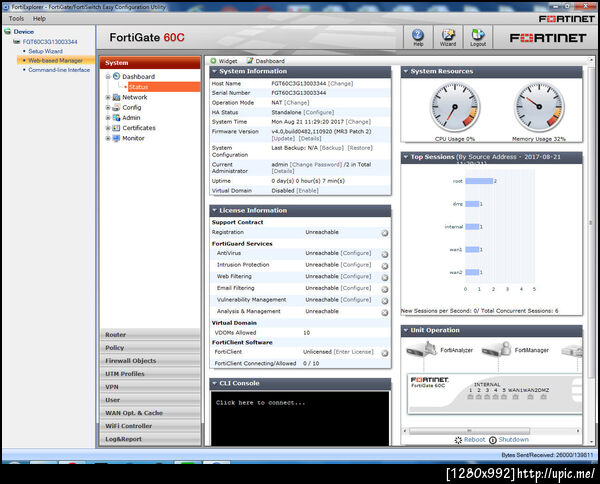
Task: Click the AntiVirus status icon
Action: point(385,254)
